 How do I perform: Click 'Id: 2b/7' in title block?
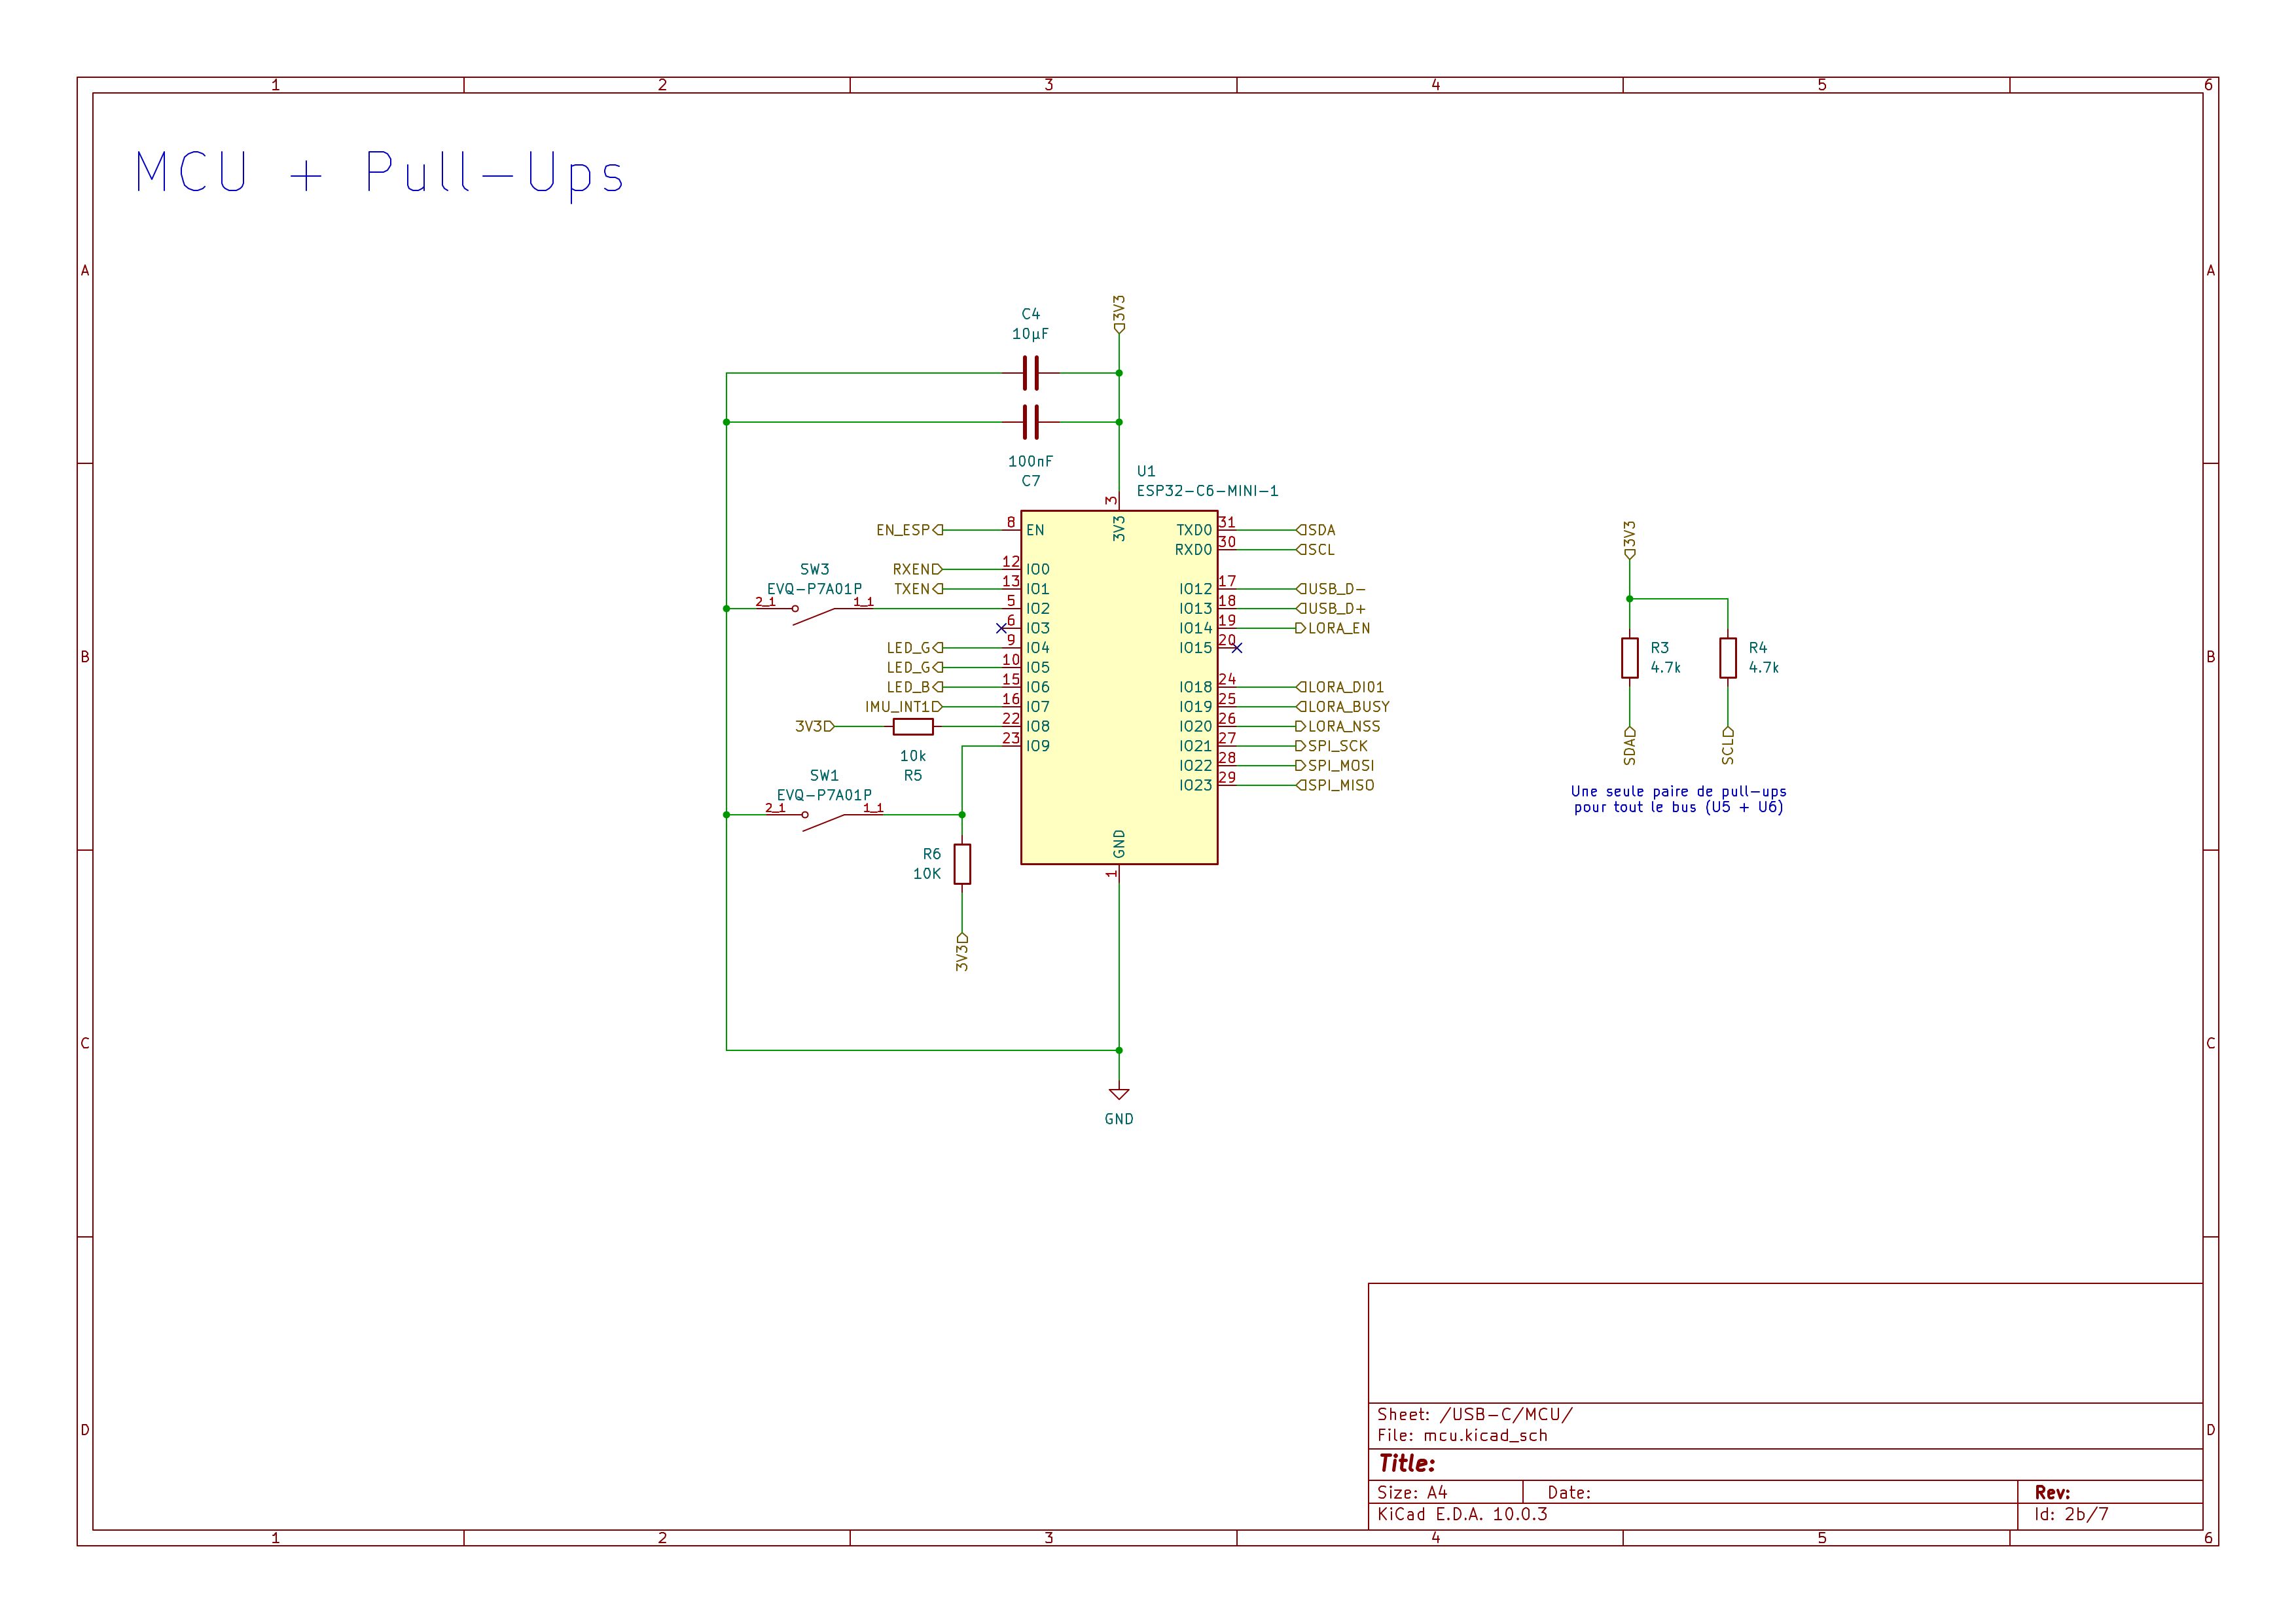(x=2071, y=1514)
